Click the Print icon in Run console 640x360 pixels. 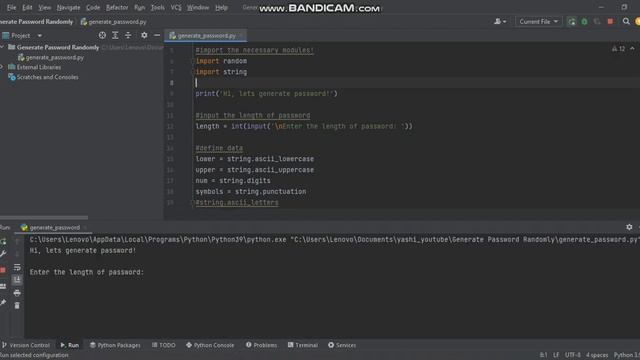pyautogui.click(x=17, y=293)
